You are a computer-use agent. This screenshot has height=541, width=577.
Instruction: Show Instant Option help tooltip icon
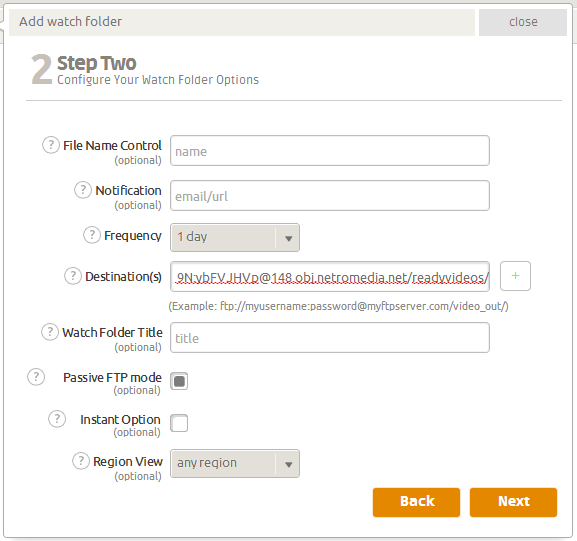tap(57, 419)
